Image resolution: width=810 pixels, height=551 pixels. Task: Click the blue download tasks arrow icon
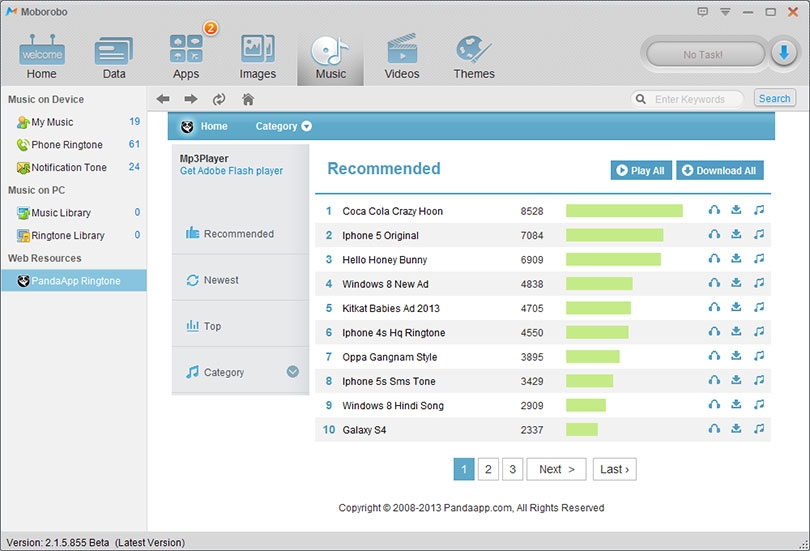tap(784, 53)
